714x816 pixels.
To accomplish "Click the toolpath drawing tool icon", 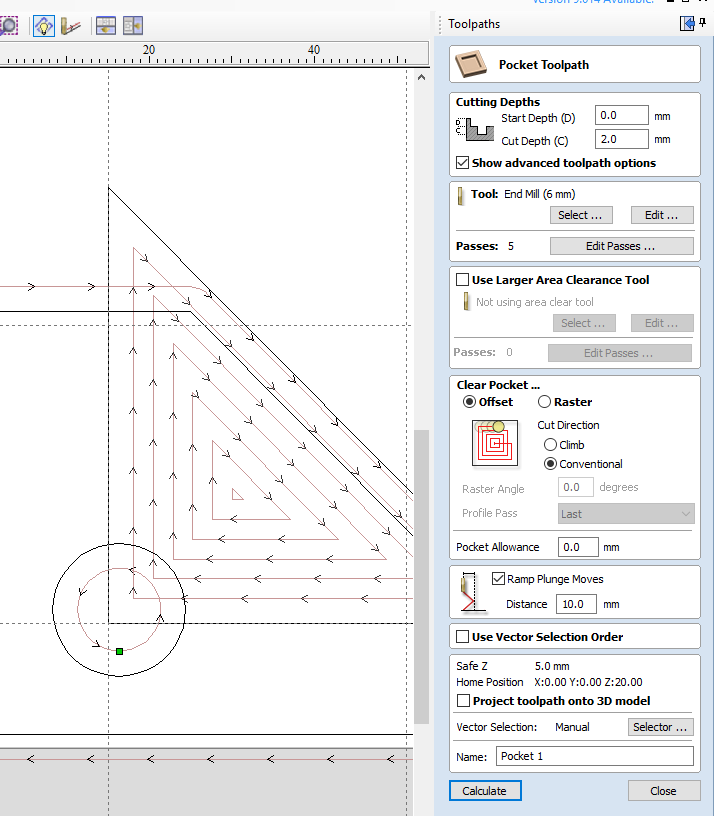I will [x=71, y=26].
